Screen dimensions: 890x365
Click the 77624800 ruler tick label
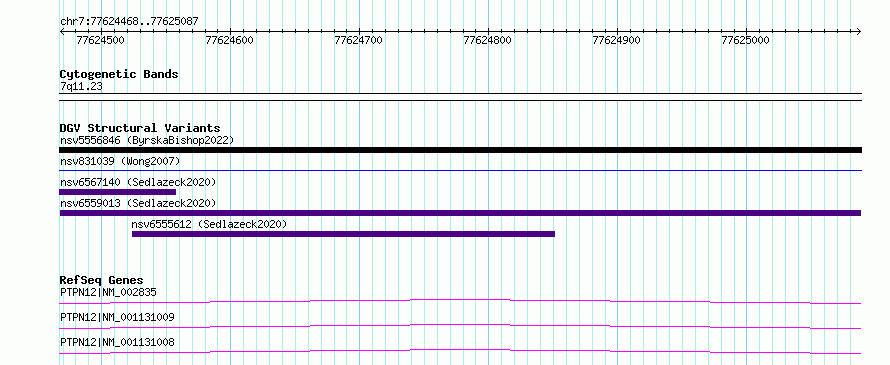[488, 40]
